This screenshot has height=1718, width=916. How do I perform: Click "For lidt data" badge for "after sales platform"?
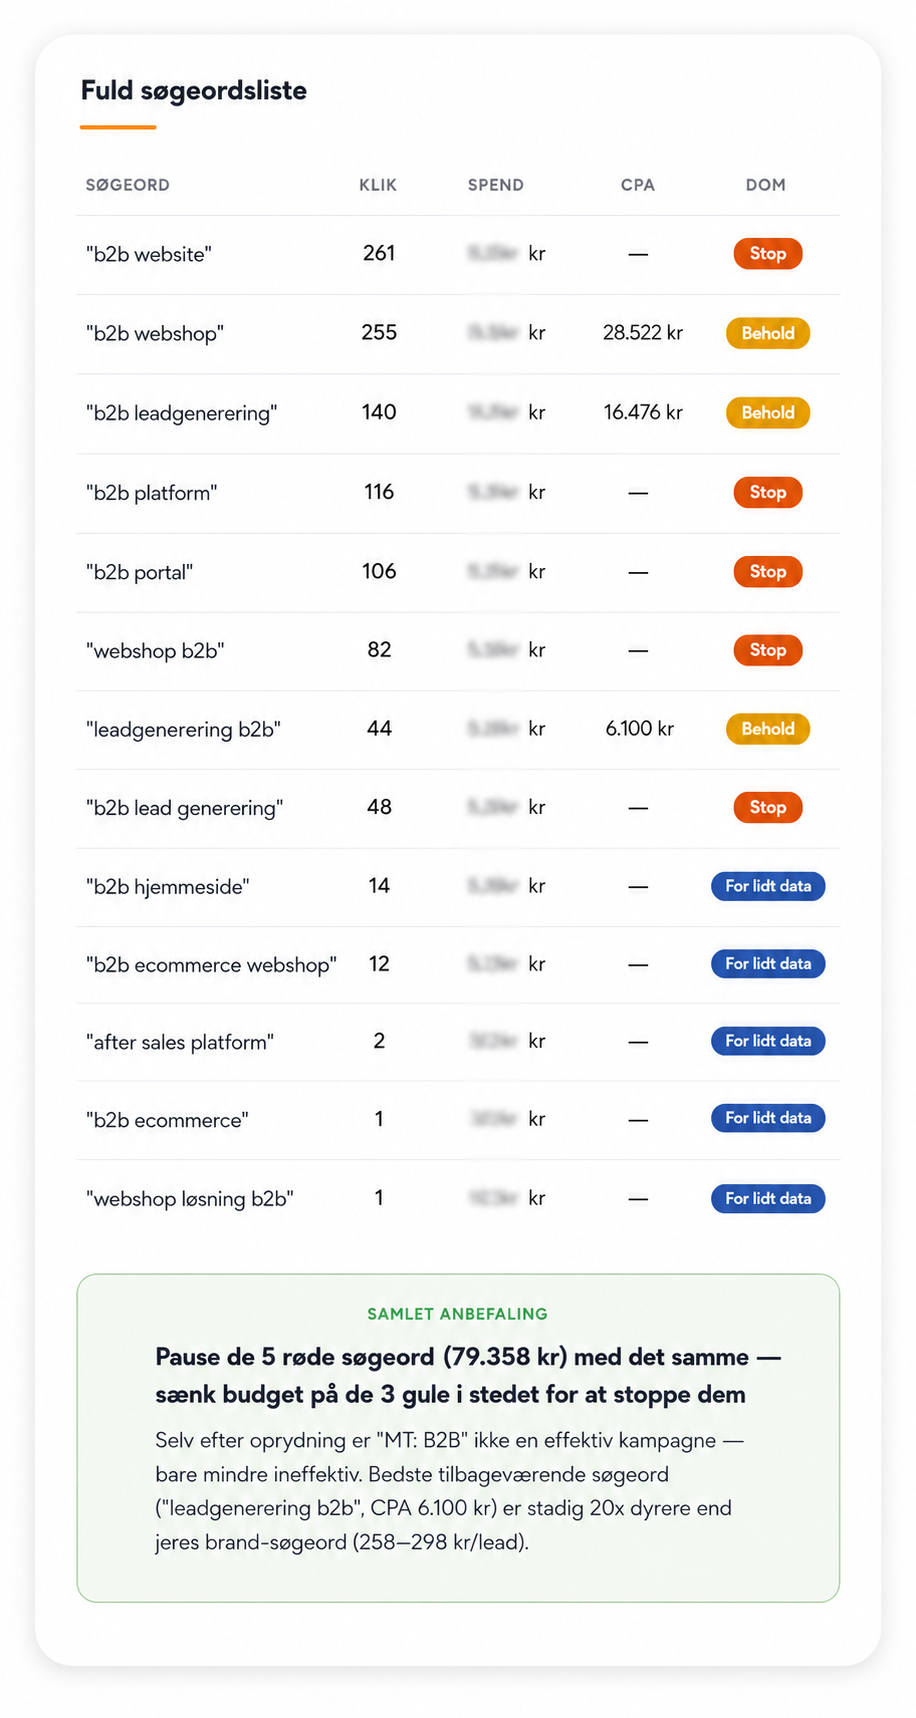pyautogui.click(x=767, y=1041)
